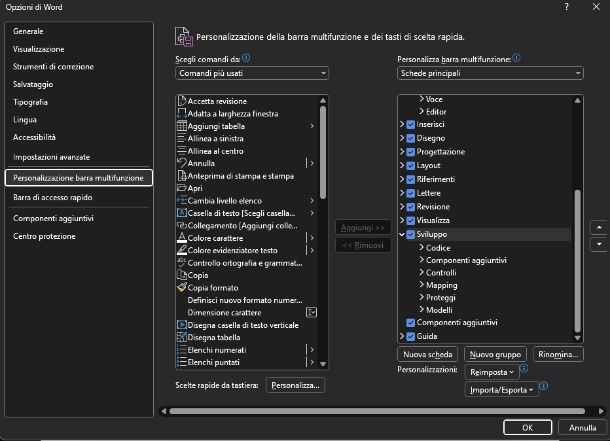
Task: Expand the Mapping group
Action: point(421,285)
